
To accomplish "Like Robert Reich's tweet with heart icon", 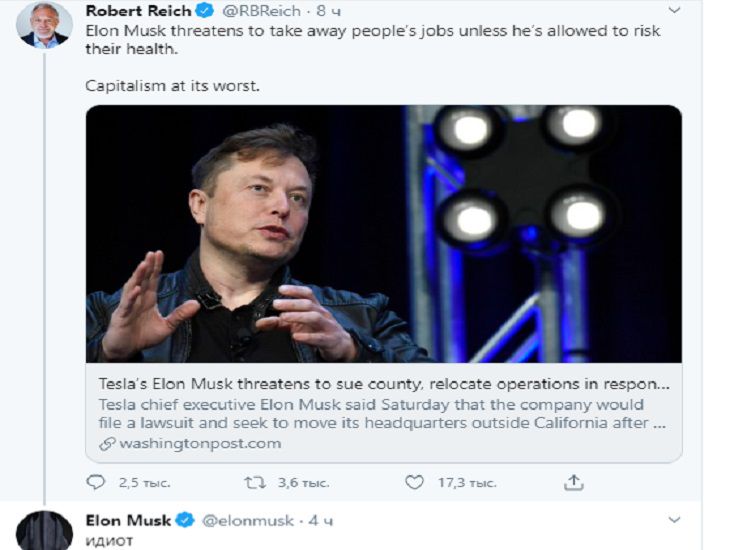I will tap(414, 482).
